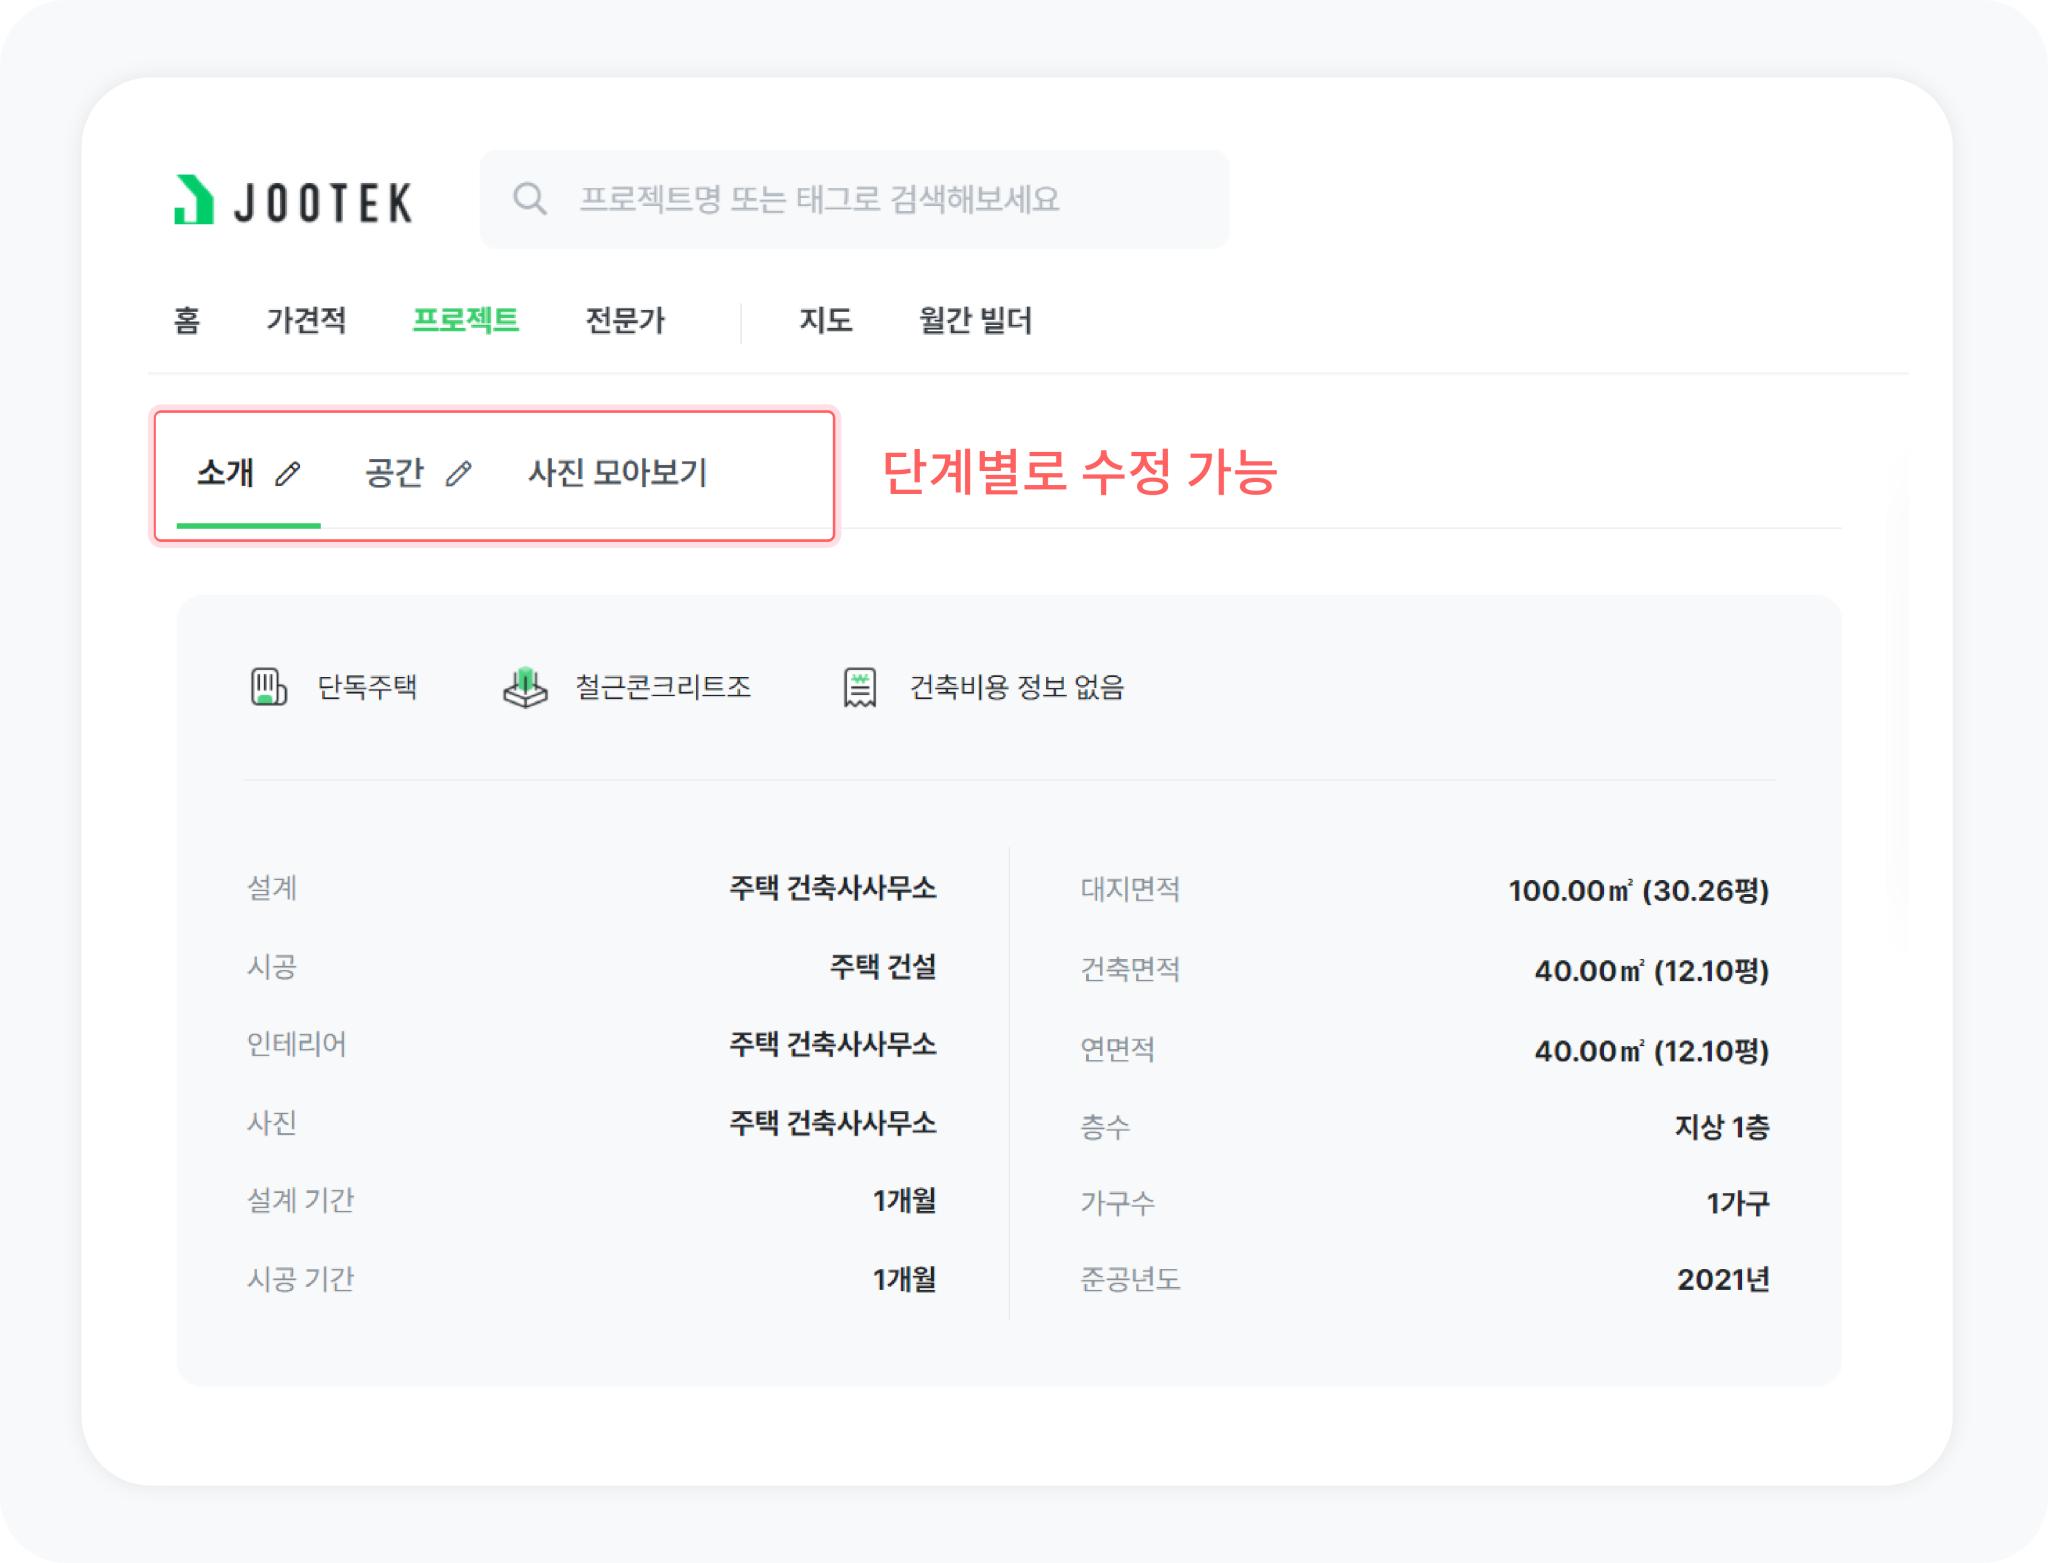Click the search magnifier icon
This screenshot has width=2048, height=1563.
(529, 199)
